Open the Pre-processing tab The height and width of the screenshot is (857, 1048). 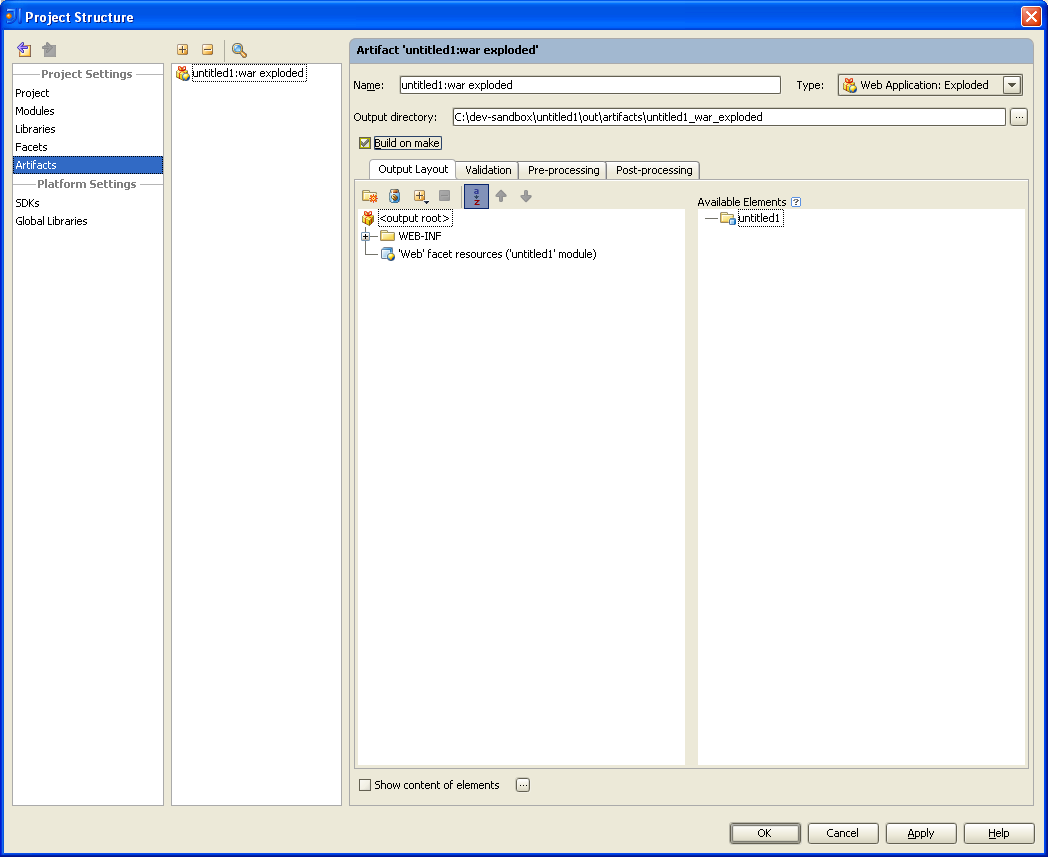[x=563, y=170]
